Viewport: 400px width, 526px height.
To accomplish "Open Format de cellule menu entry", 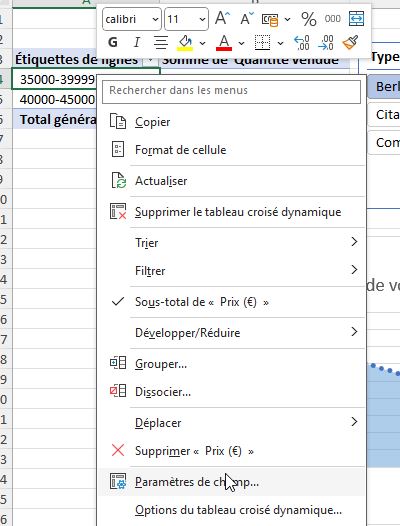I will [232, 150].
